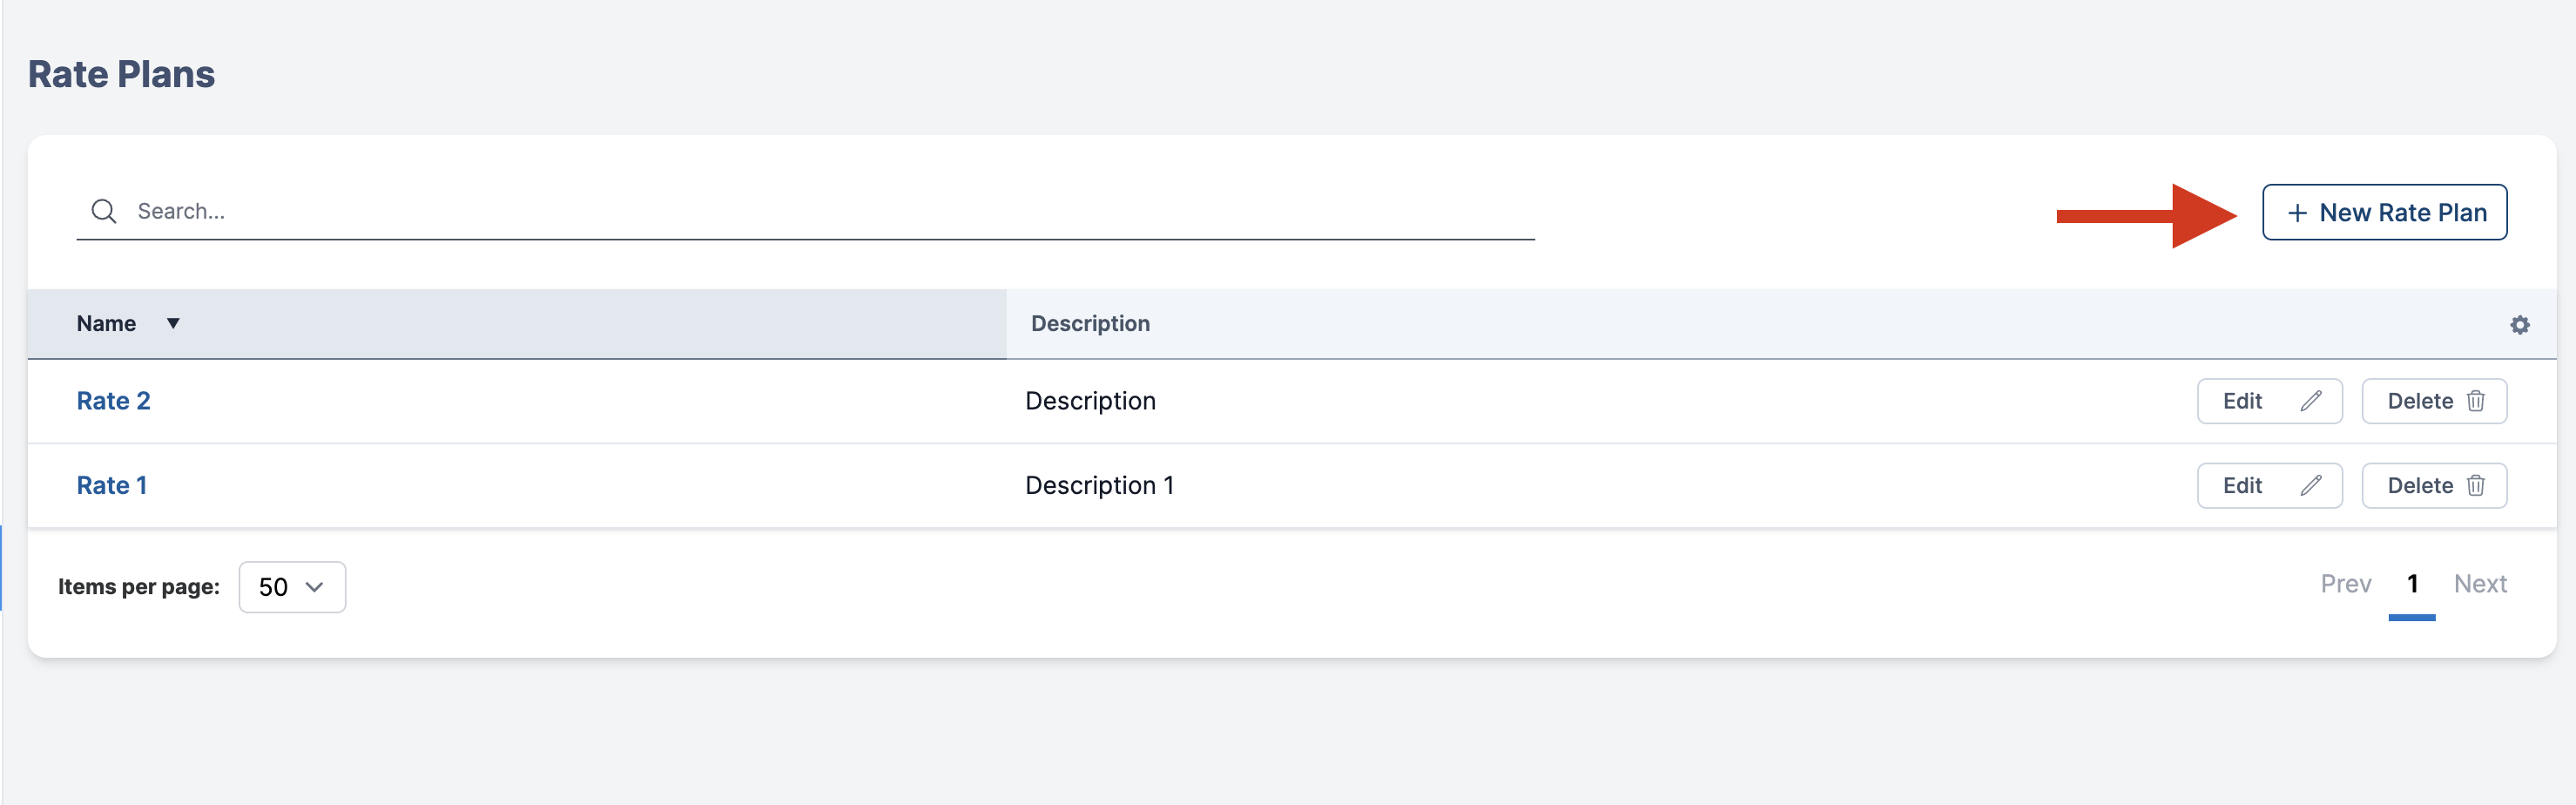Expand chevron next to 50
The width and height of the screenshot is (2576, 805).
pos(314,587)
